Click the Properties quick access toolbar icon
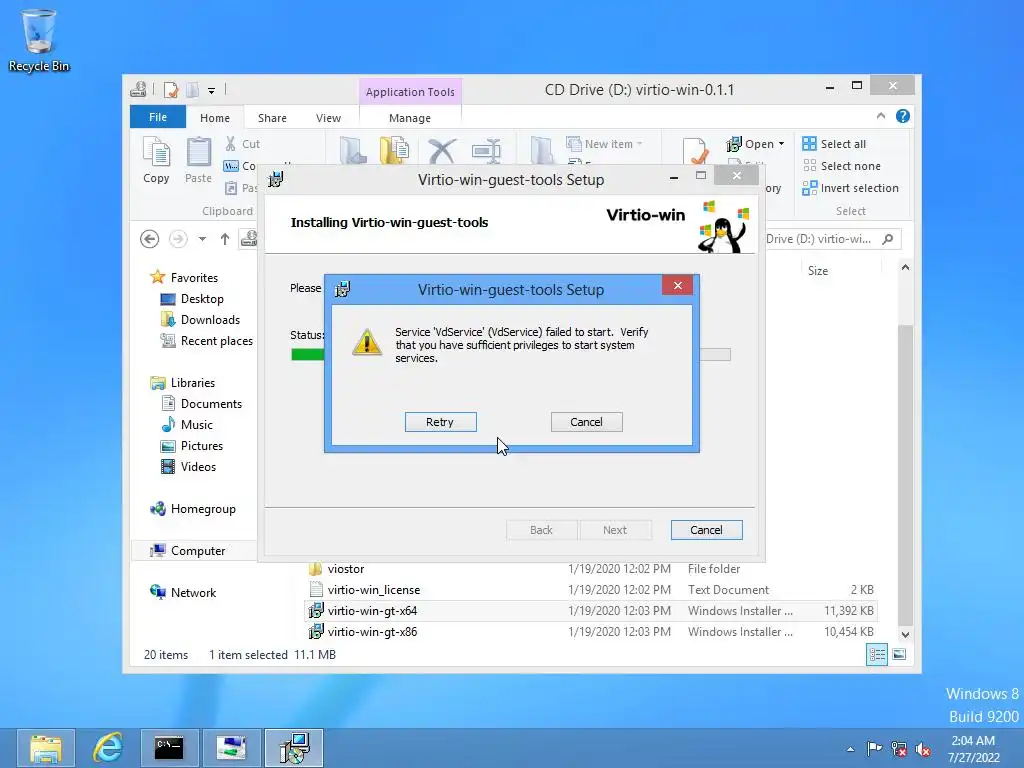 pyautogui.click(x=171, y=89)
